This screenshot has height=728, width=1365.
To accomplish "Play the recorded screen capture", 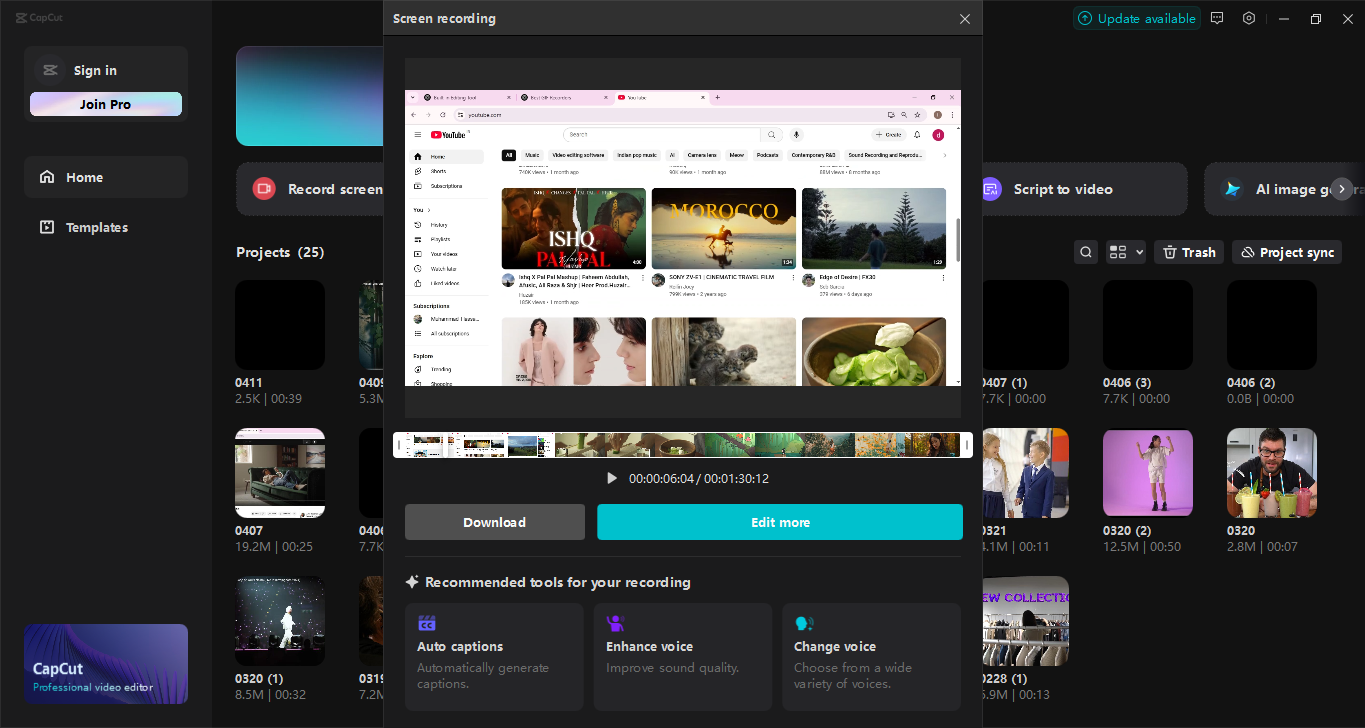I will point(611,478).
